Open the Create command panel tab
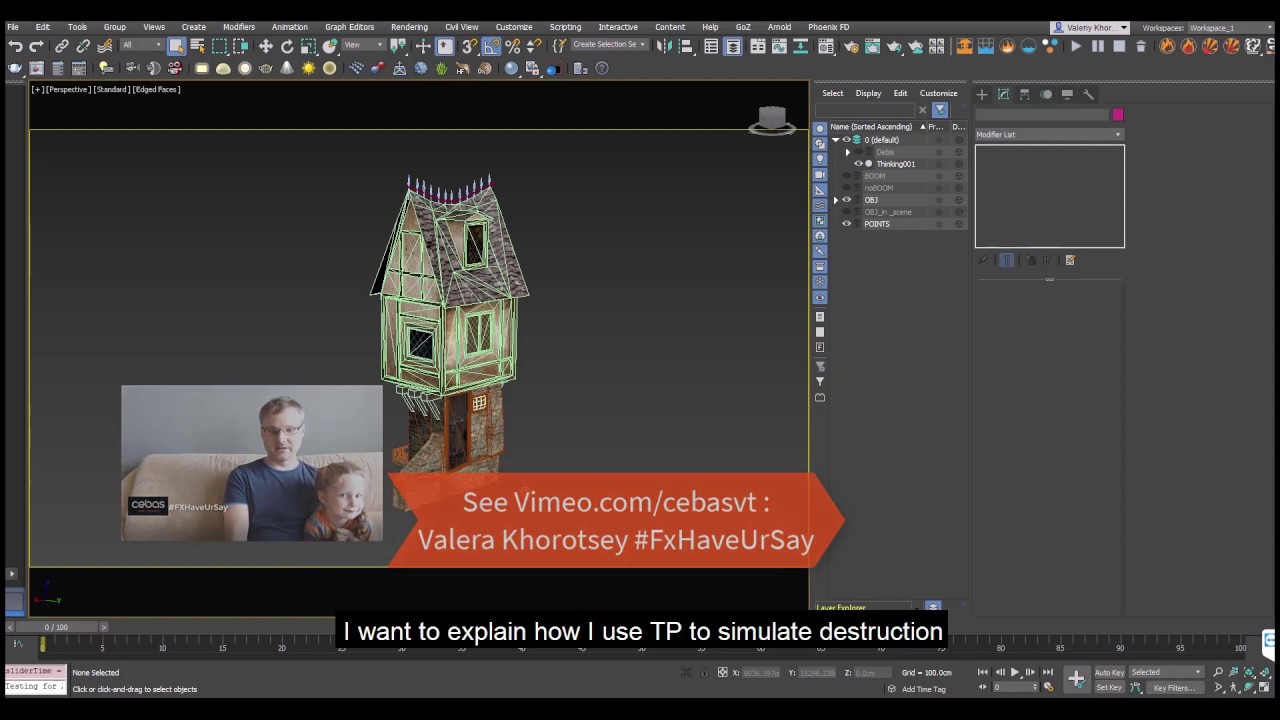 point(982,94)
